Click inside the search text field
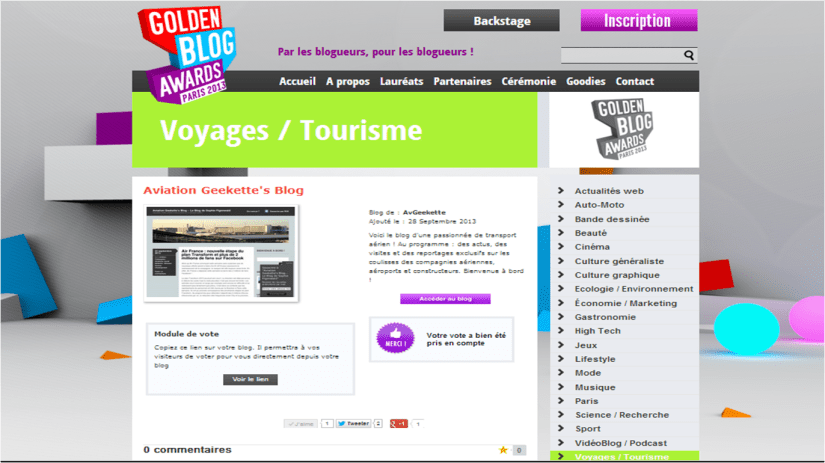Viewport: 825px width, 463px height. point(620,56)
